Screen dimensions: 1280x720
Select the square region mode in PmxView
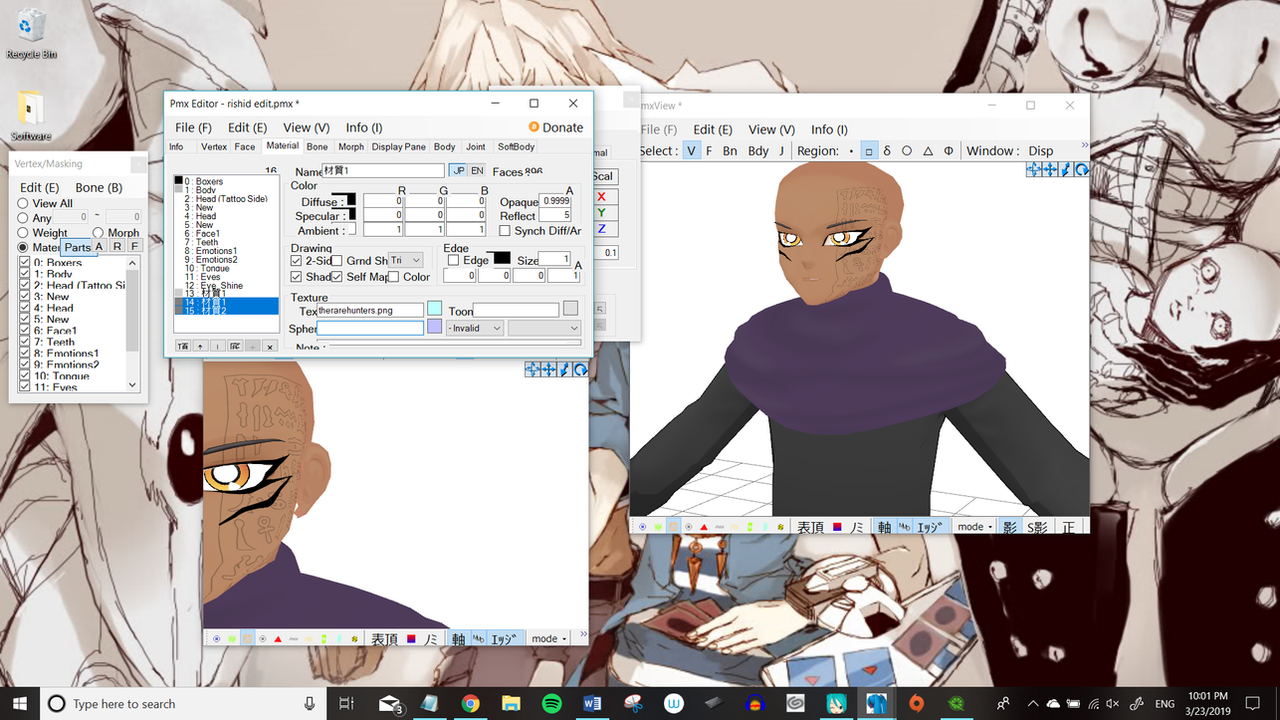coord(868,151)
